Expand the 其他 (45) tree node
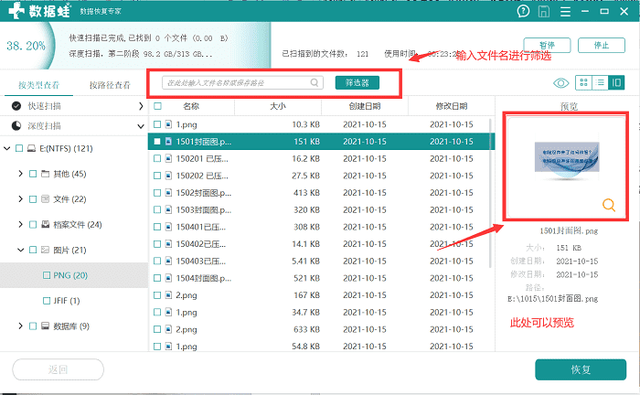Image resolution: width=640 pixels, height=395 pixels. pos(20,174)
